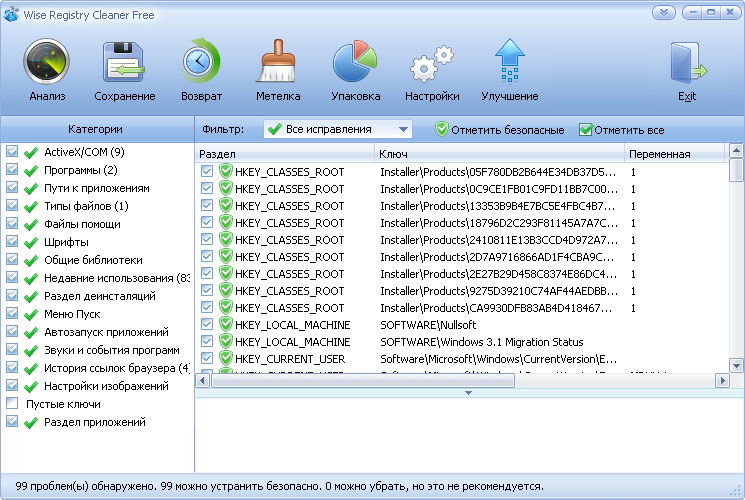The width and height of the screenshot is (745, 500).
Task: Open the Фильтр dropdown Все исправления
Action: pos(337,129)
